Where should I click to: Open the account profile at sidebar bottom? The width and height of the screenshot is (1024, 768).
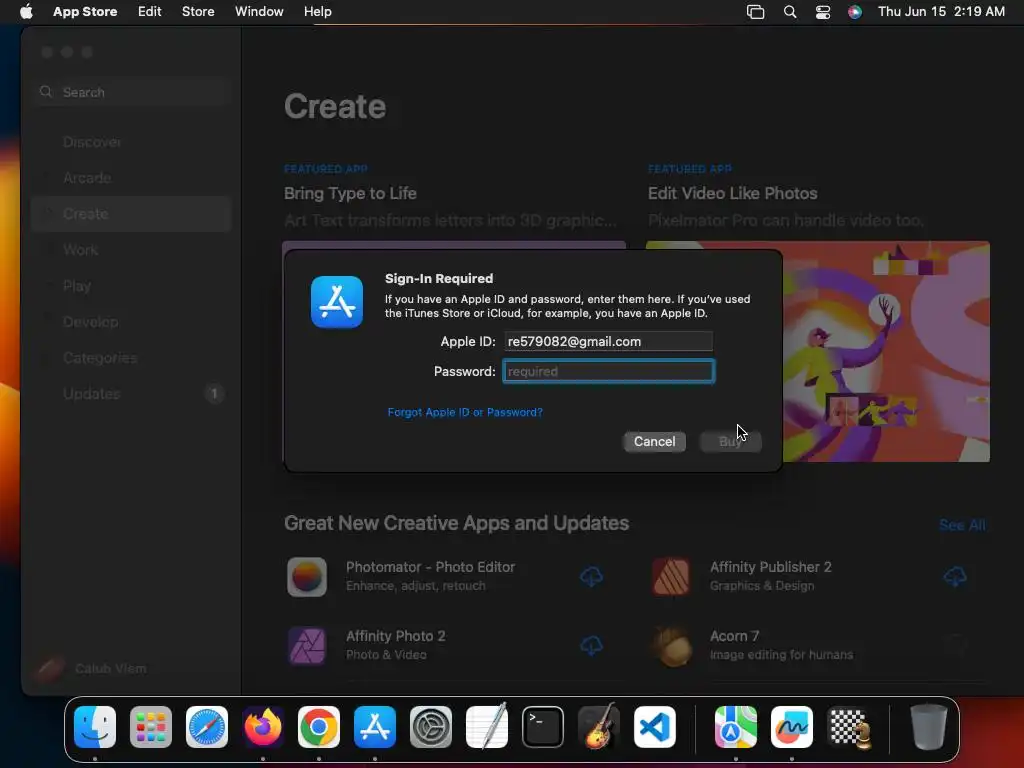[91, 668]
